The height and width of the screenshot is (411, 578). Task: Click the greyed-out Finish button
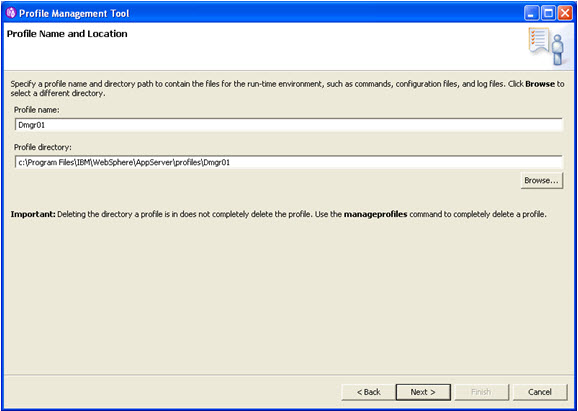point(481,392)
